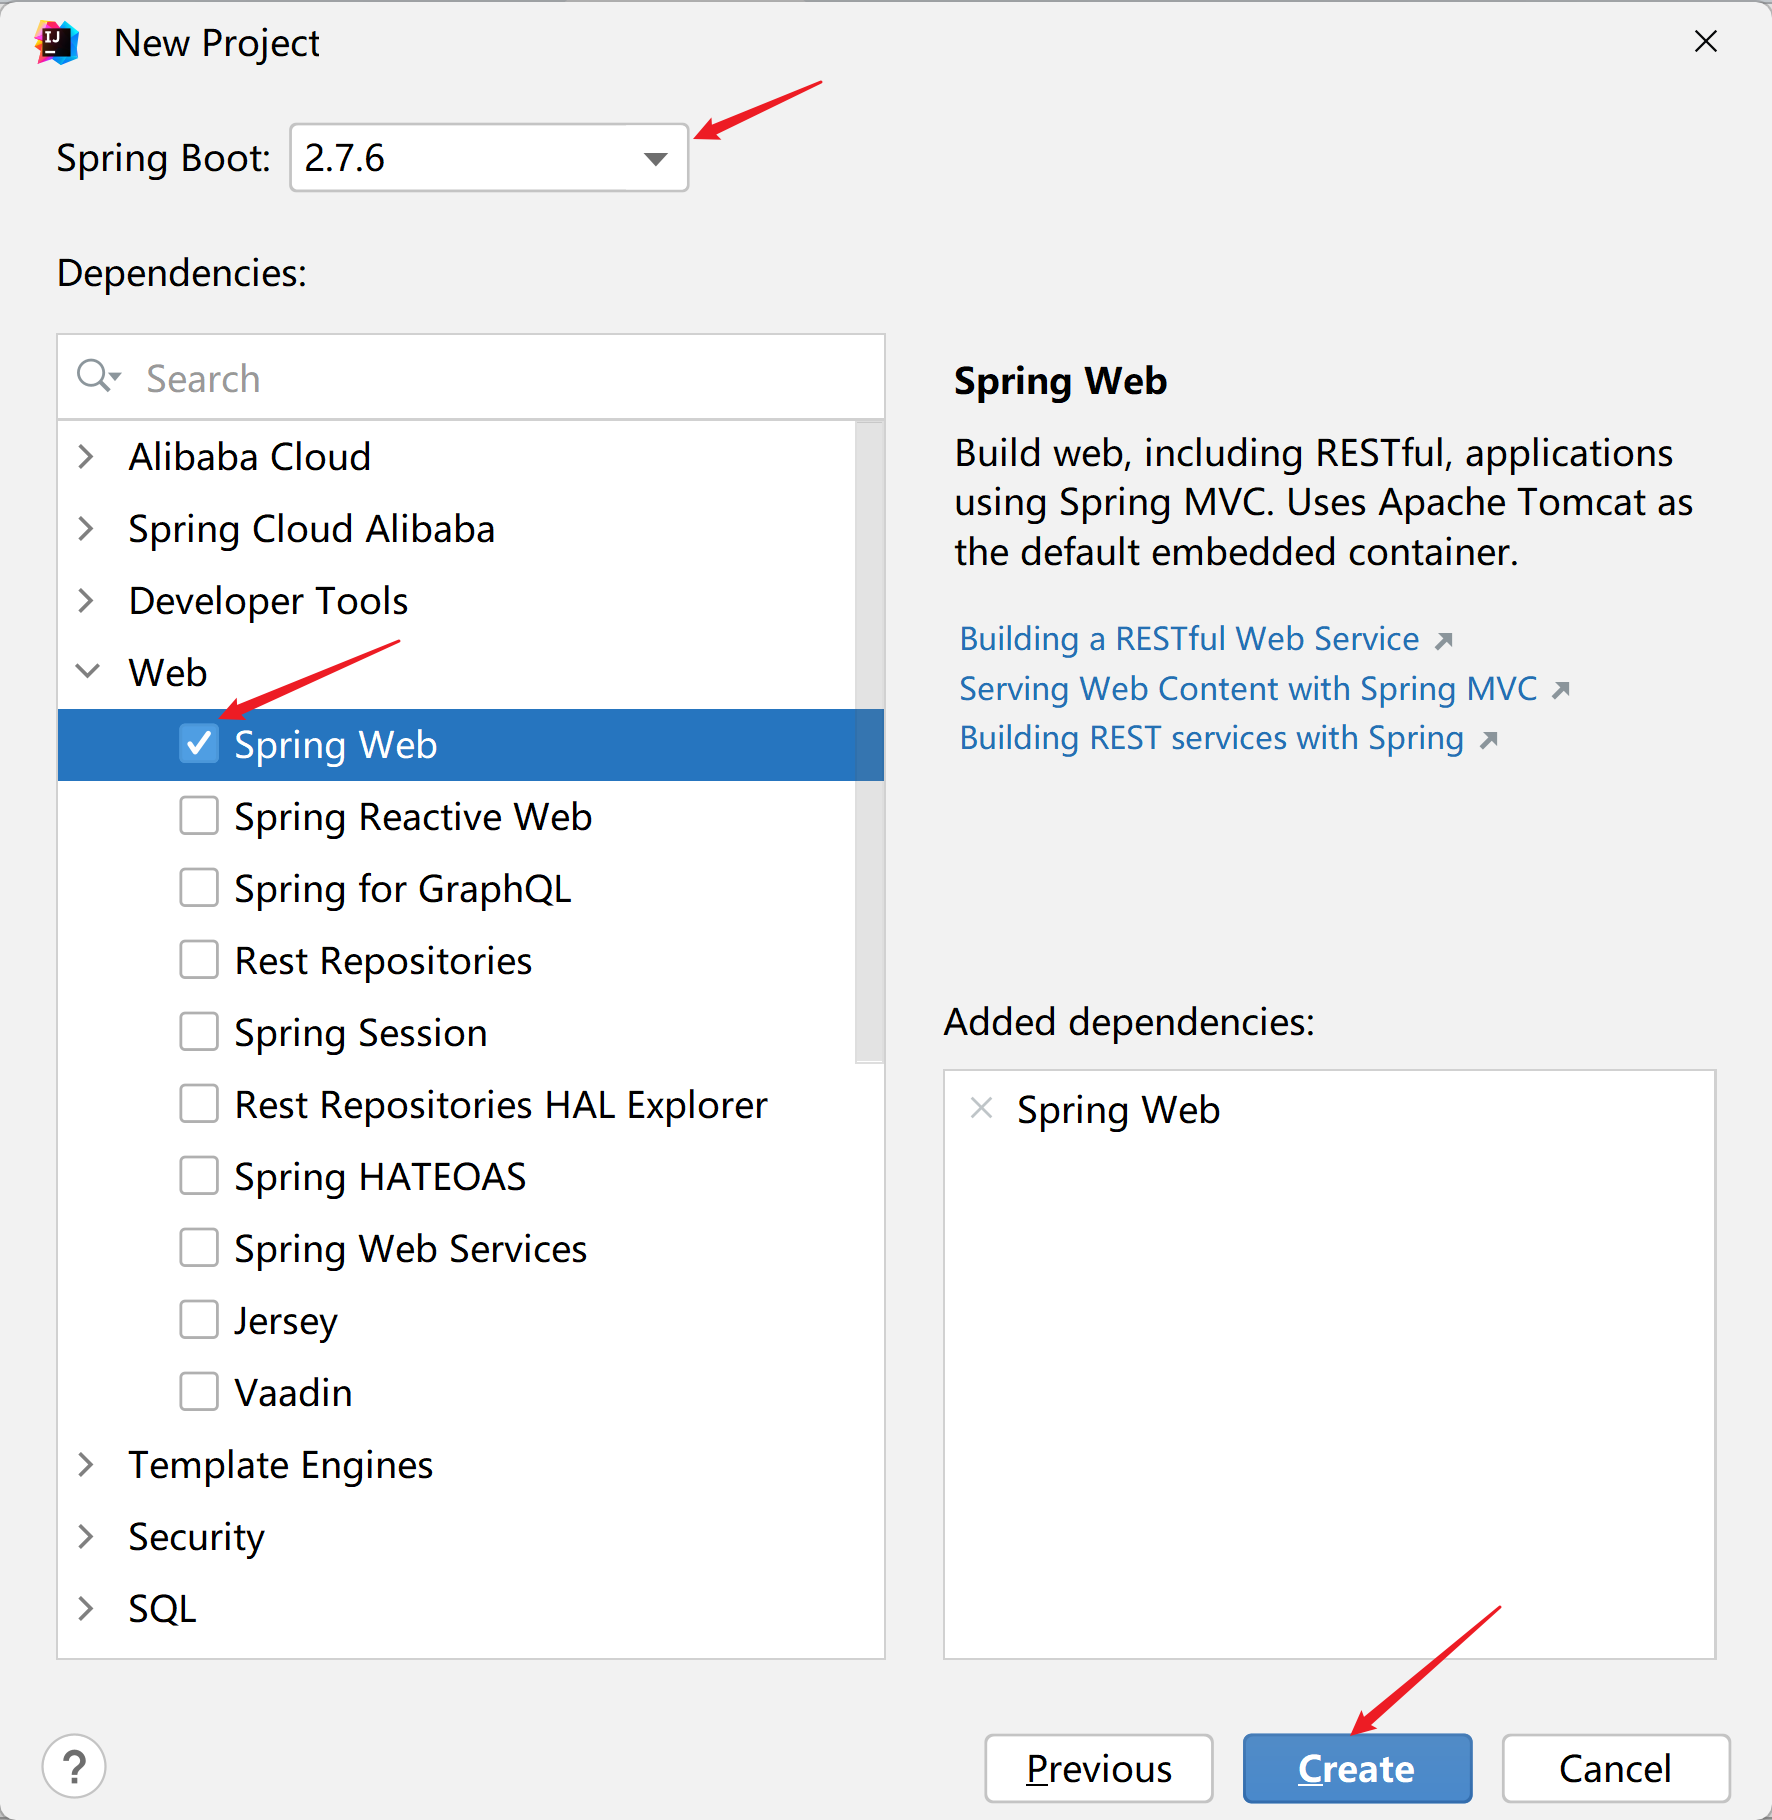1772x1820 pixels.
Task: Click the external link arrow after Building a RESTful Web Service
Action: click(x=1444, y=640)
